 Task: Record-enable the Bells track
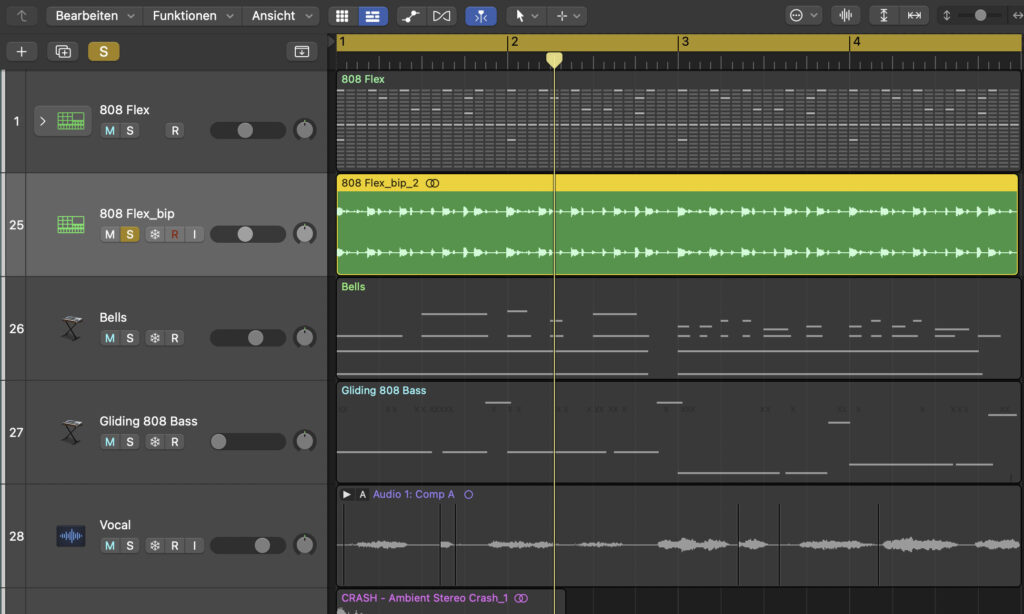(x=174, y=338)
